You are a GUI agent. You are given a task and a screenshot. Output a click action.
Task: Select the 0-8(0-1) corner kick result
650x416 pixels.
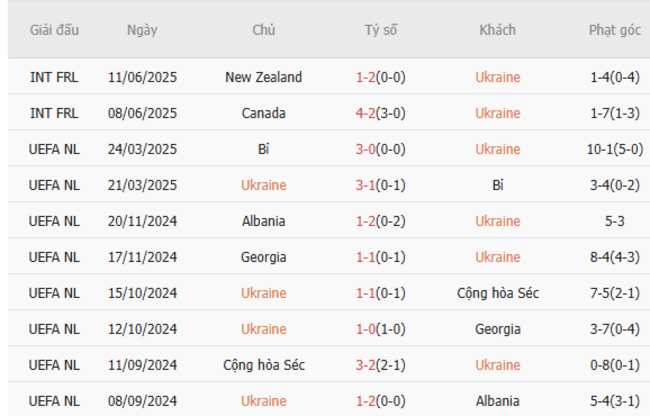tap(614, 365)
